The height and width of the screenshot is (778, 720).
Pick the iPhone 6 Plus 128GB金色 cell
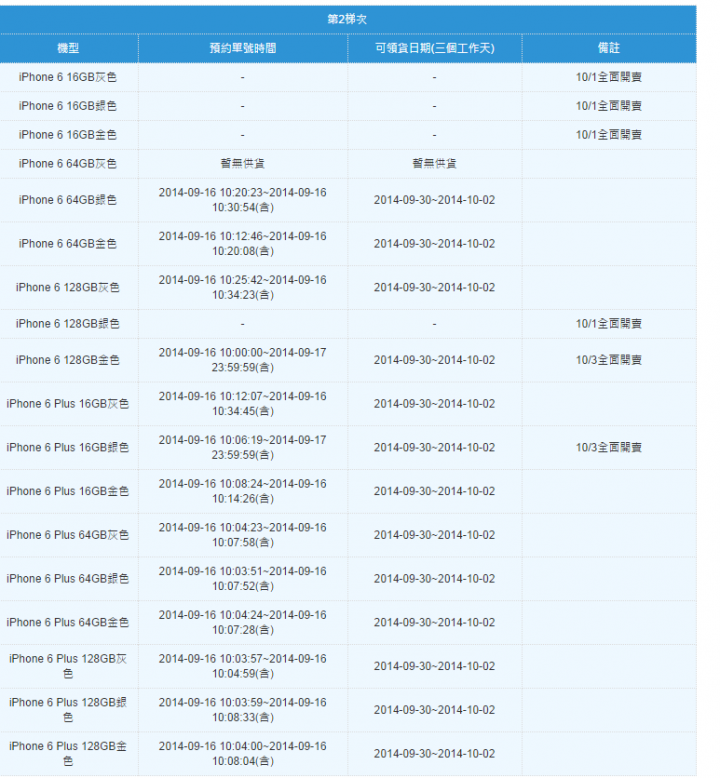(x=68, y=754)
